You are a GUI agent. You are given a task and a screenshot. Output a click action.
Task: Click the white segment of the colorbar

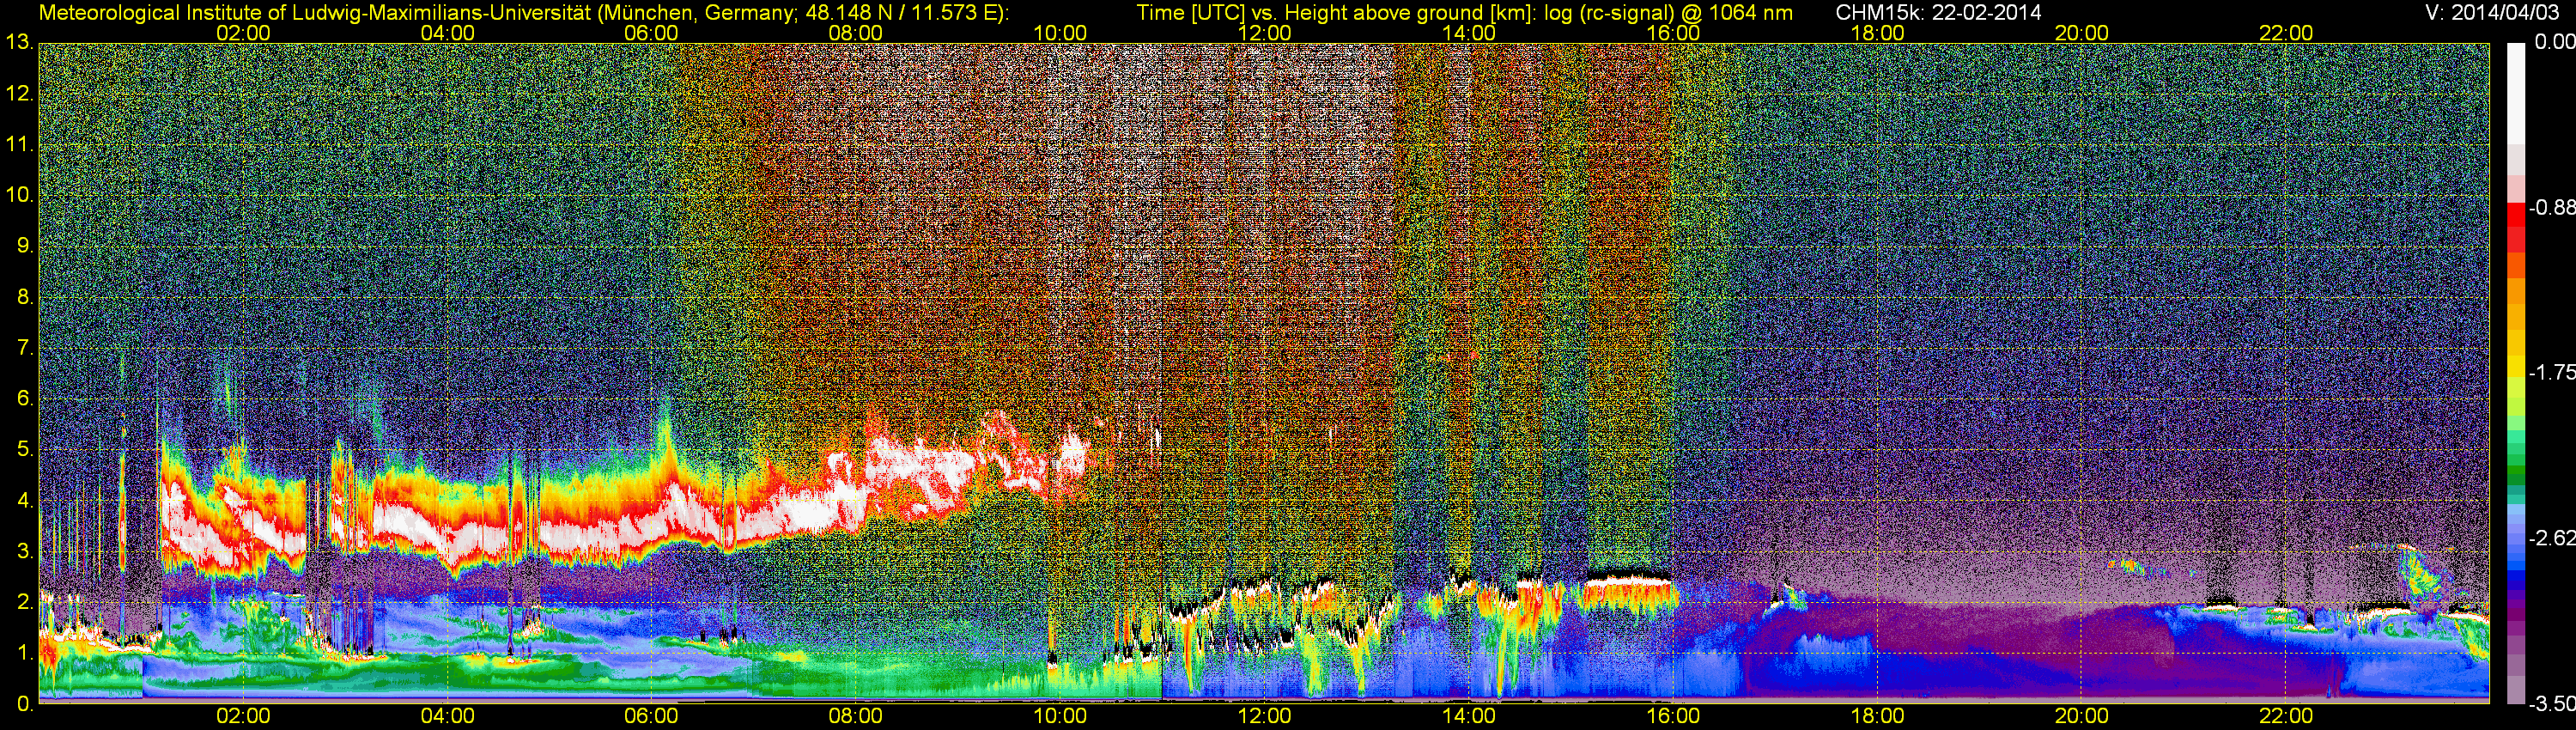pos(2515,92)
